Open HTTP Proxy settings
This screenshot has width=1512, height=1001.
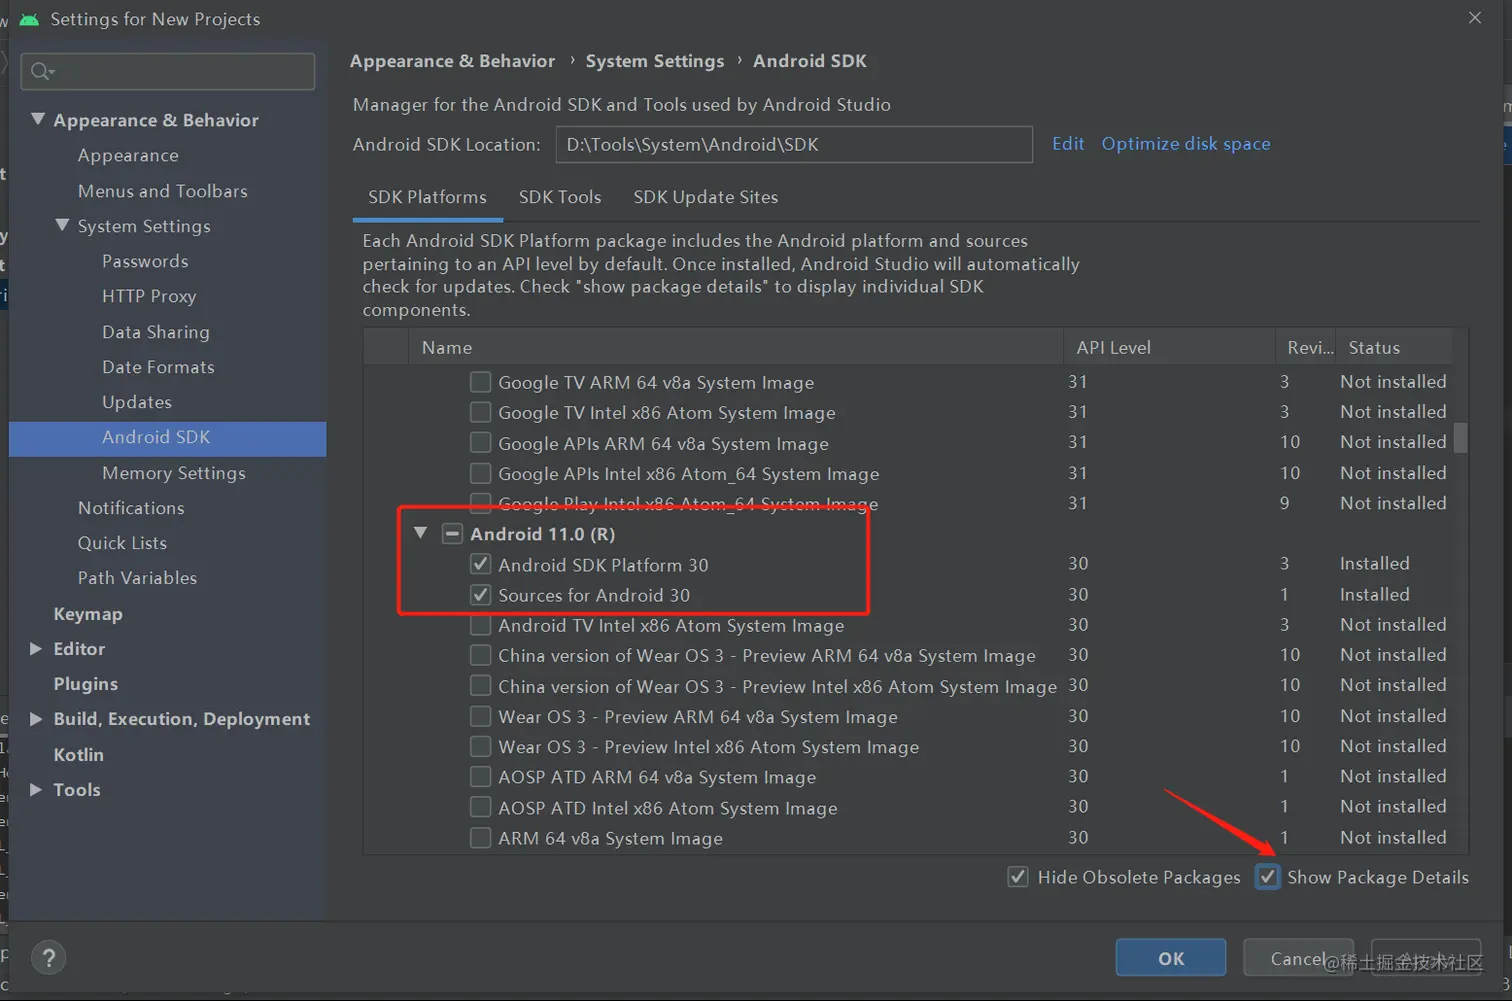click(149, 296)
